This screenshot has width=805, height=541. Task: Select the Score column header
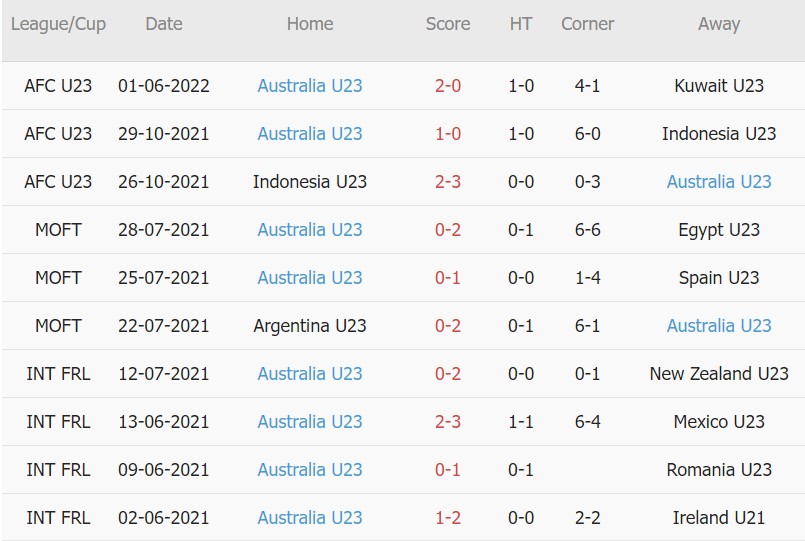click(448, 24)
